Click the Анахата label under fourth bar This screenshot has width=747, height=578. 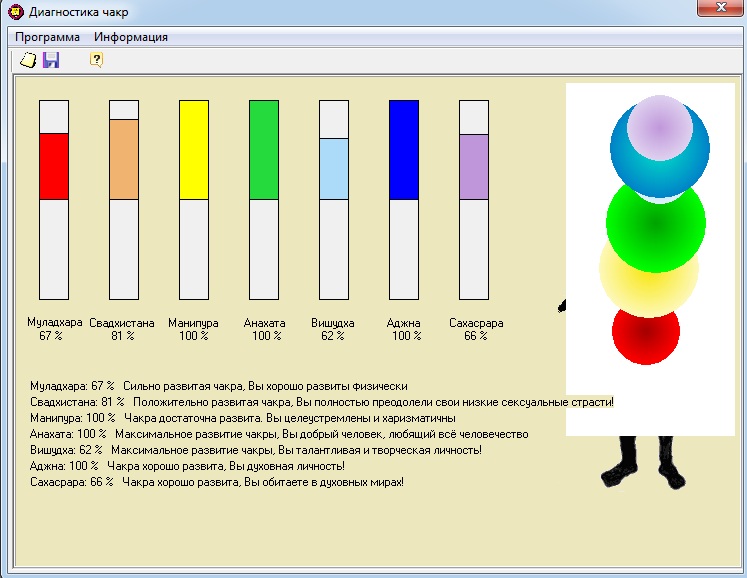[x=264, y=323]
